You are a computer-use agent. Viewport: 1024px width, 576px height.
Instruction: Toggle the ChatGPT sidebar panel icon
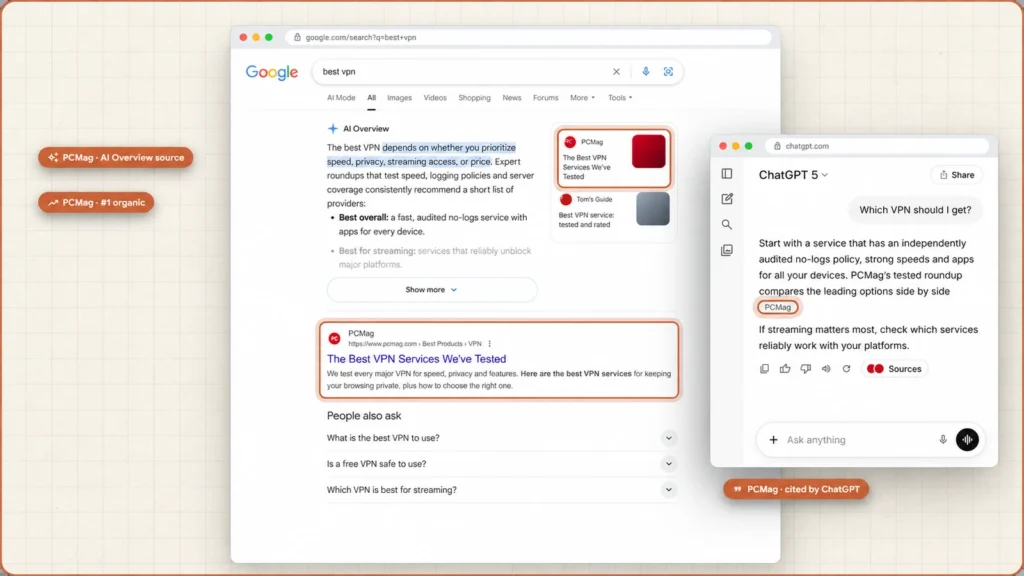tap(727, 174)
